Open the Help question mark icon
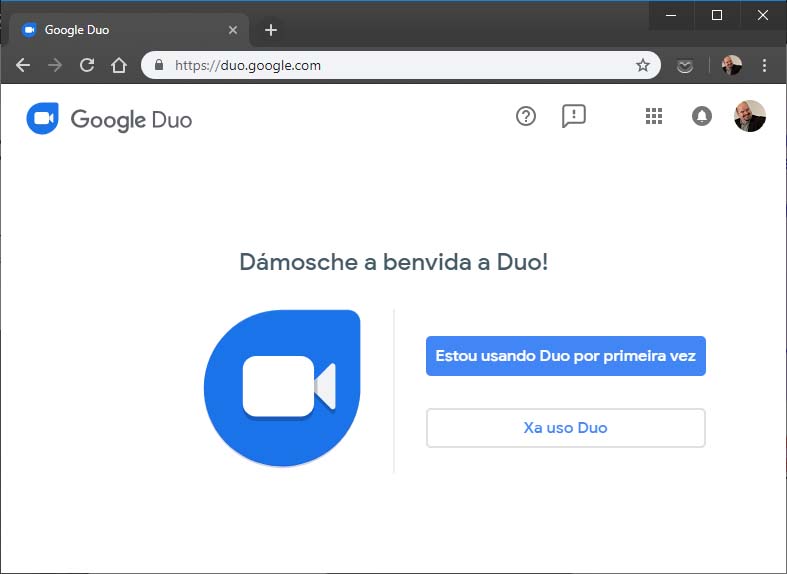787x574 pixels. click(526, 116)
